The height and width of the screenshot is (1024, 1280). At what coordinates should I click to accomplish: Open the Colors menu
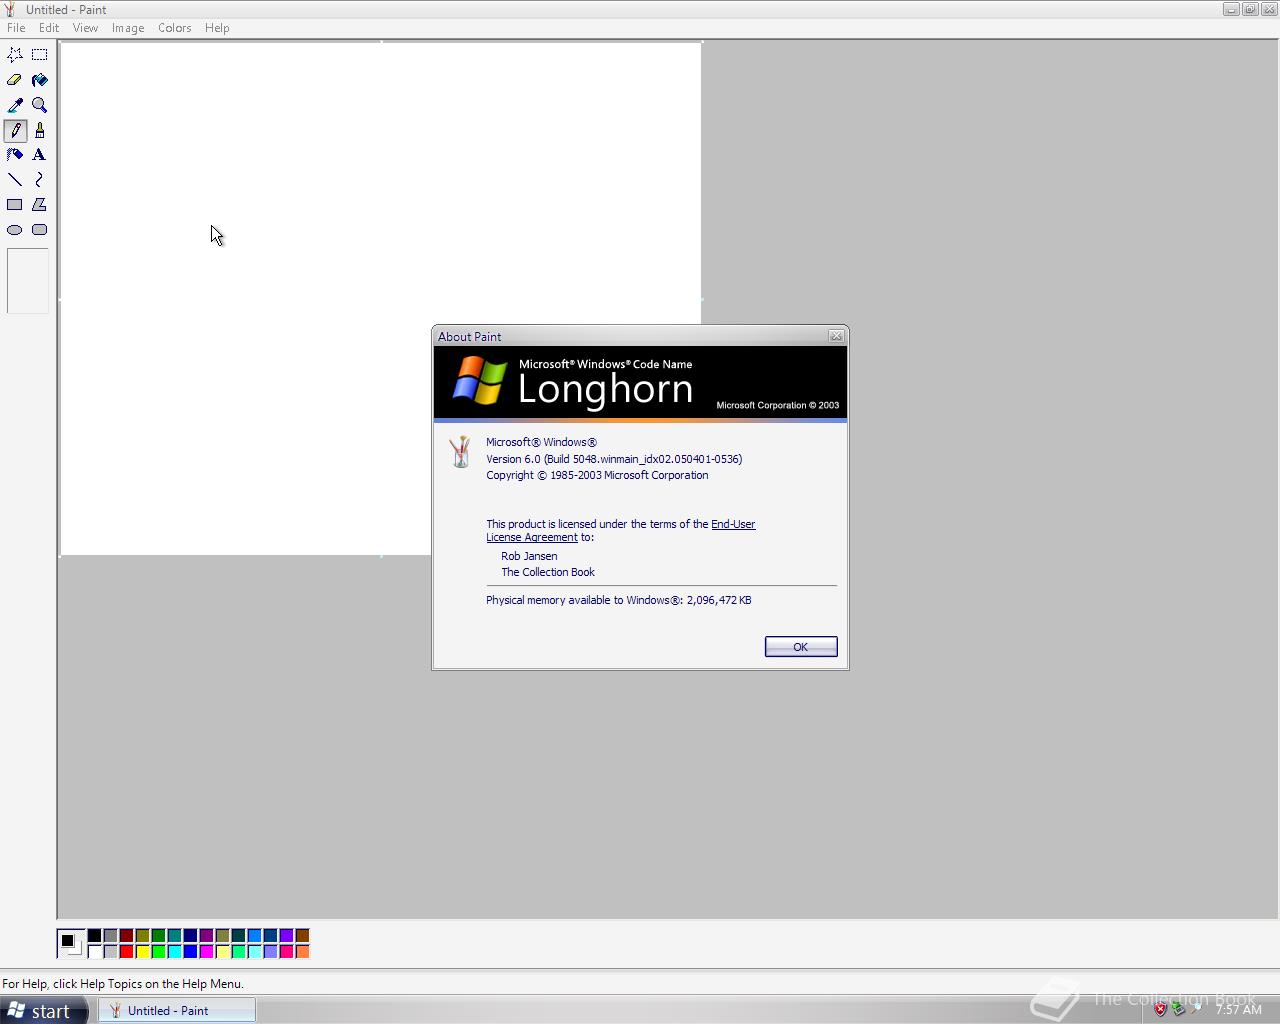pyautogui.click(x=174, y=28)
